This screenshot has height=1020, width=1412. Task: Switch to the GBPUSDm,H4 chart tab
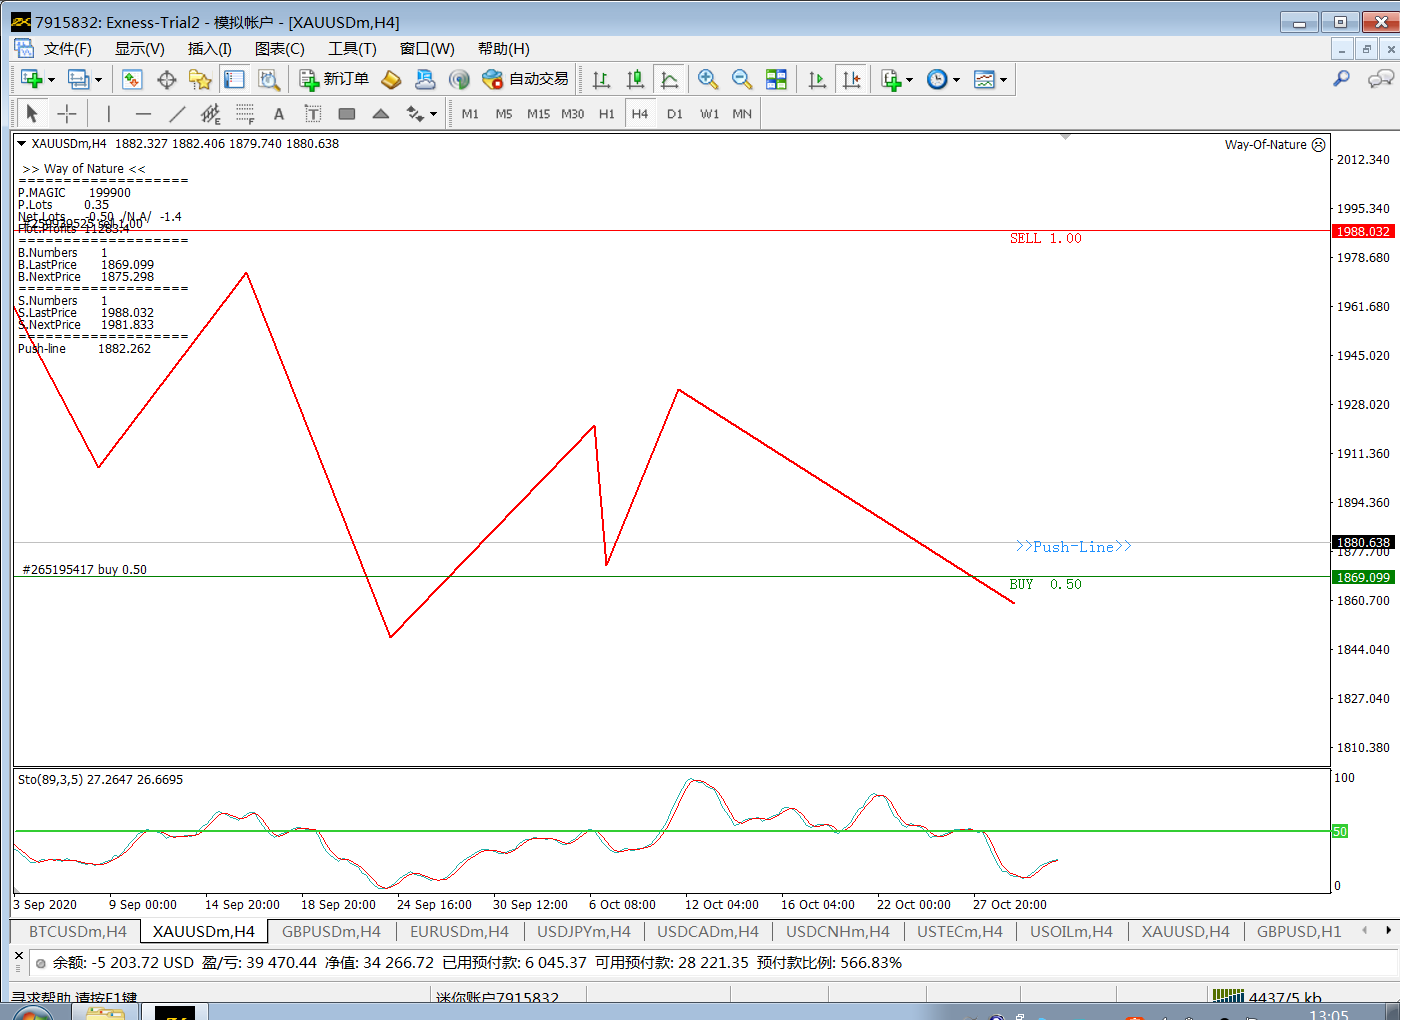pos(331,932)
